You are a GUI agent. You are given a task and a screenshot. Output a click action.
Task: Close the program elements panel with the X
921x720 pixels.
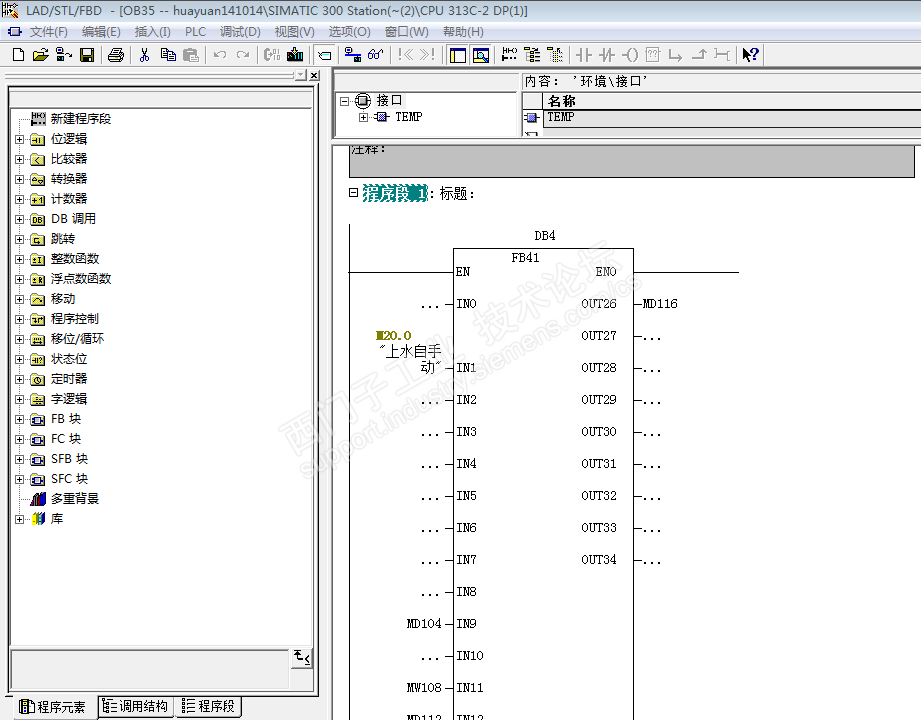(x=314, y=76)
